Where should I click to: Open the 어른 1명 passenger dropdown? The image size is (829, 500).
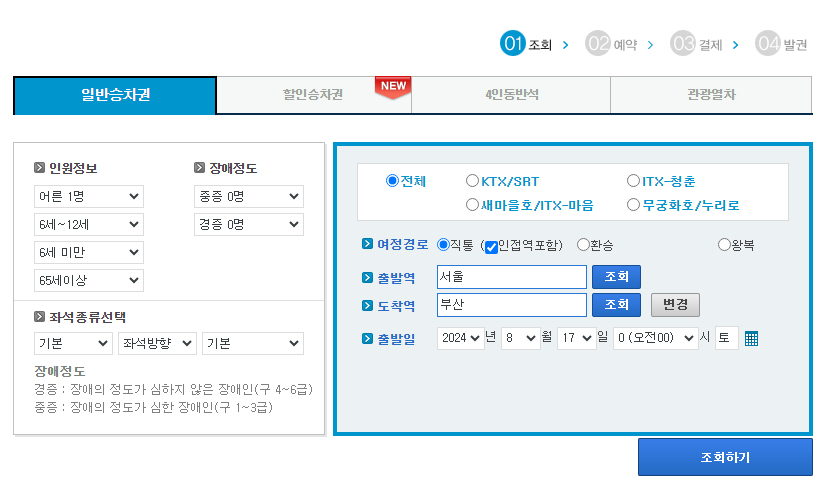click(x=89, y=196)
